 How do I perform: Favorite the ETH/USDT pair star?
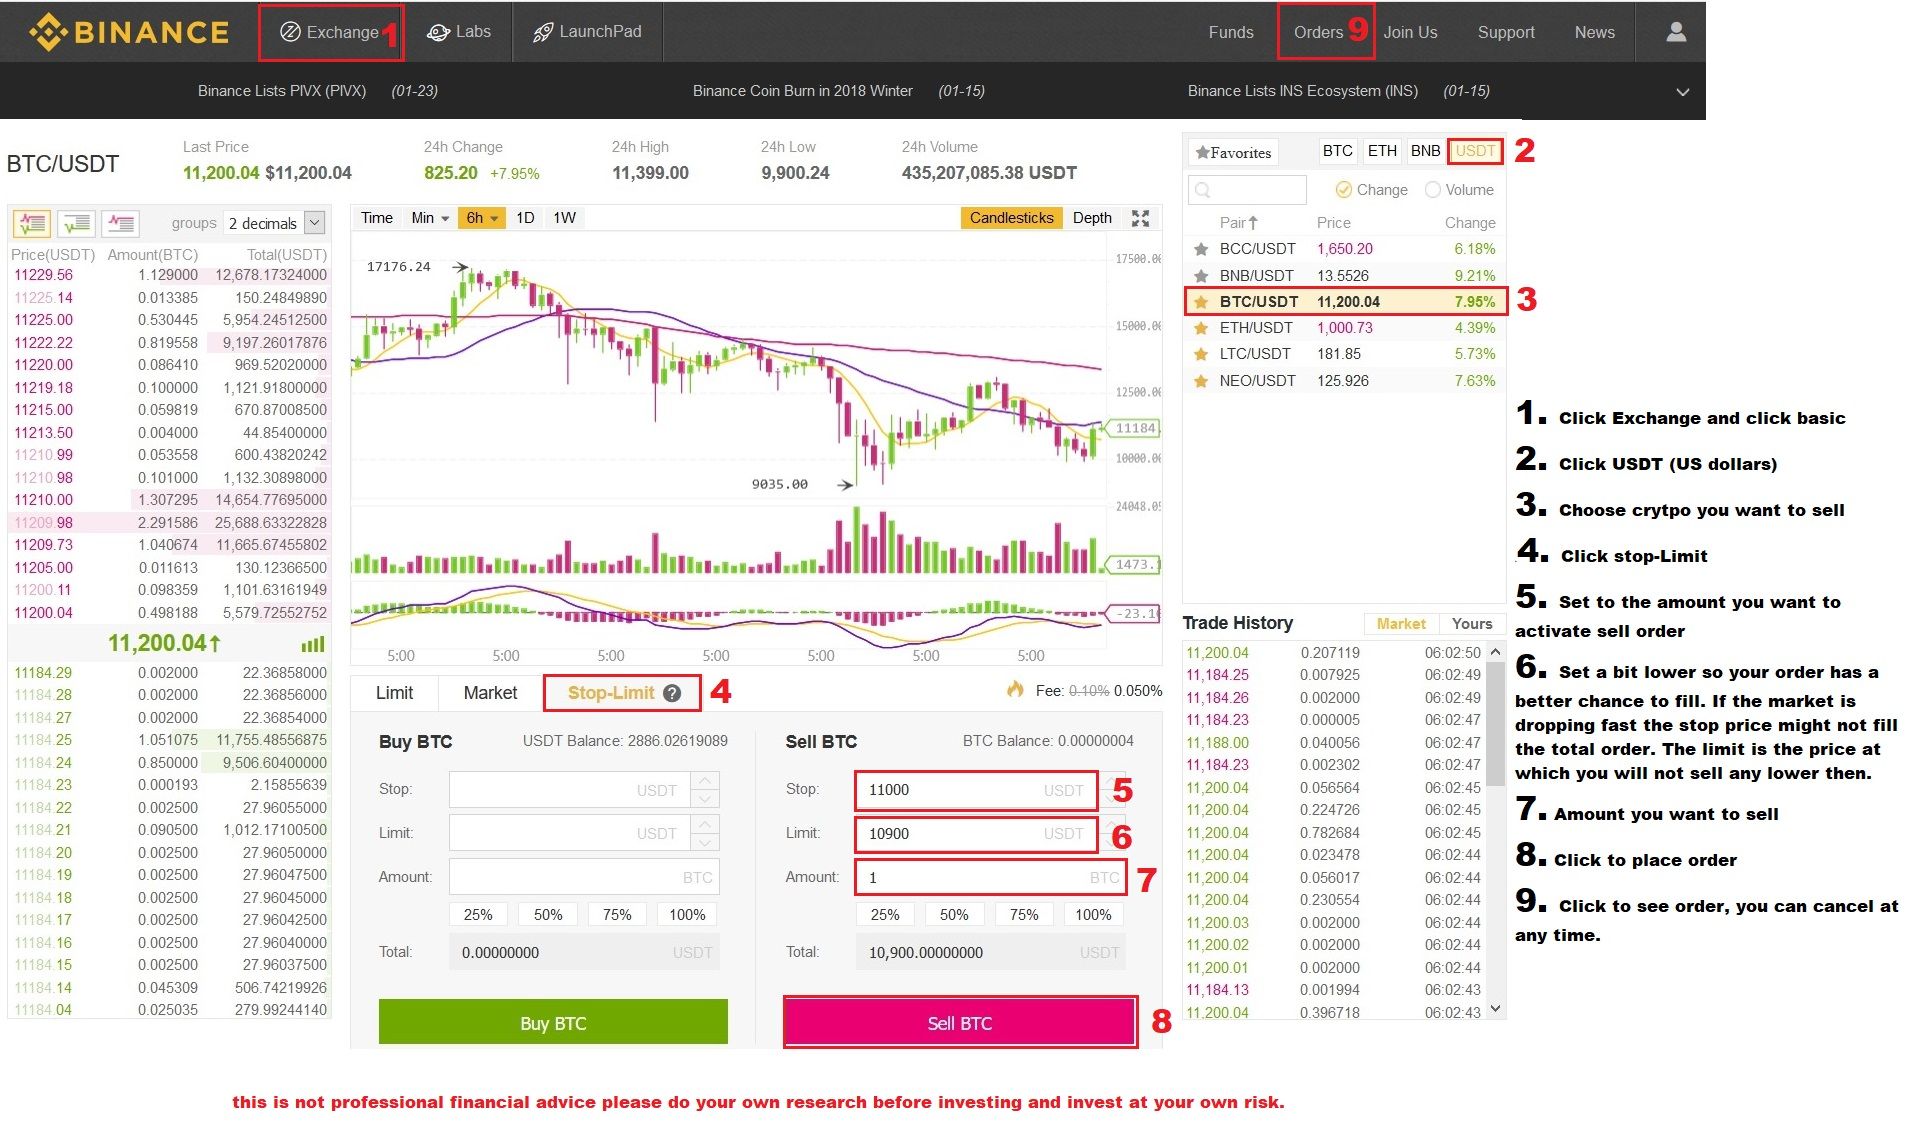pos(1201,327)
